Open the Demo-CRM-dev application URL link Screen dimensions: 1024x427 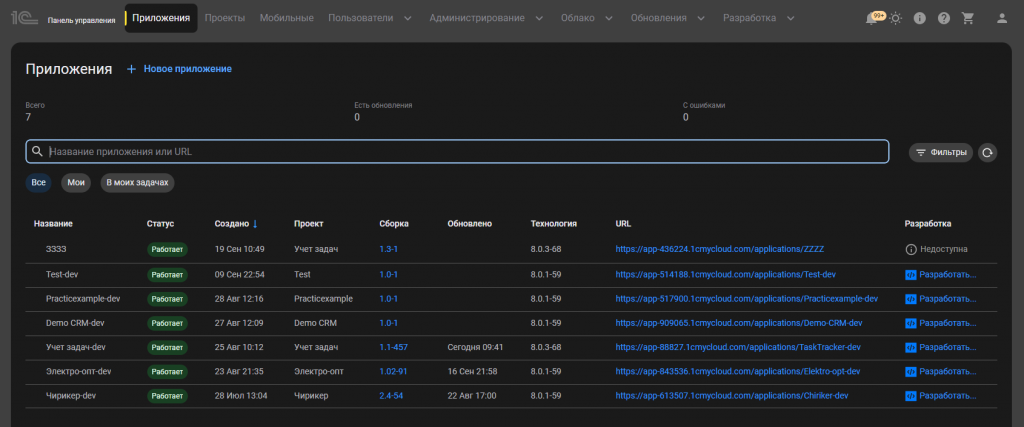[x=739, y=324]
